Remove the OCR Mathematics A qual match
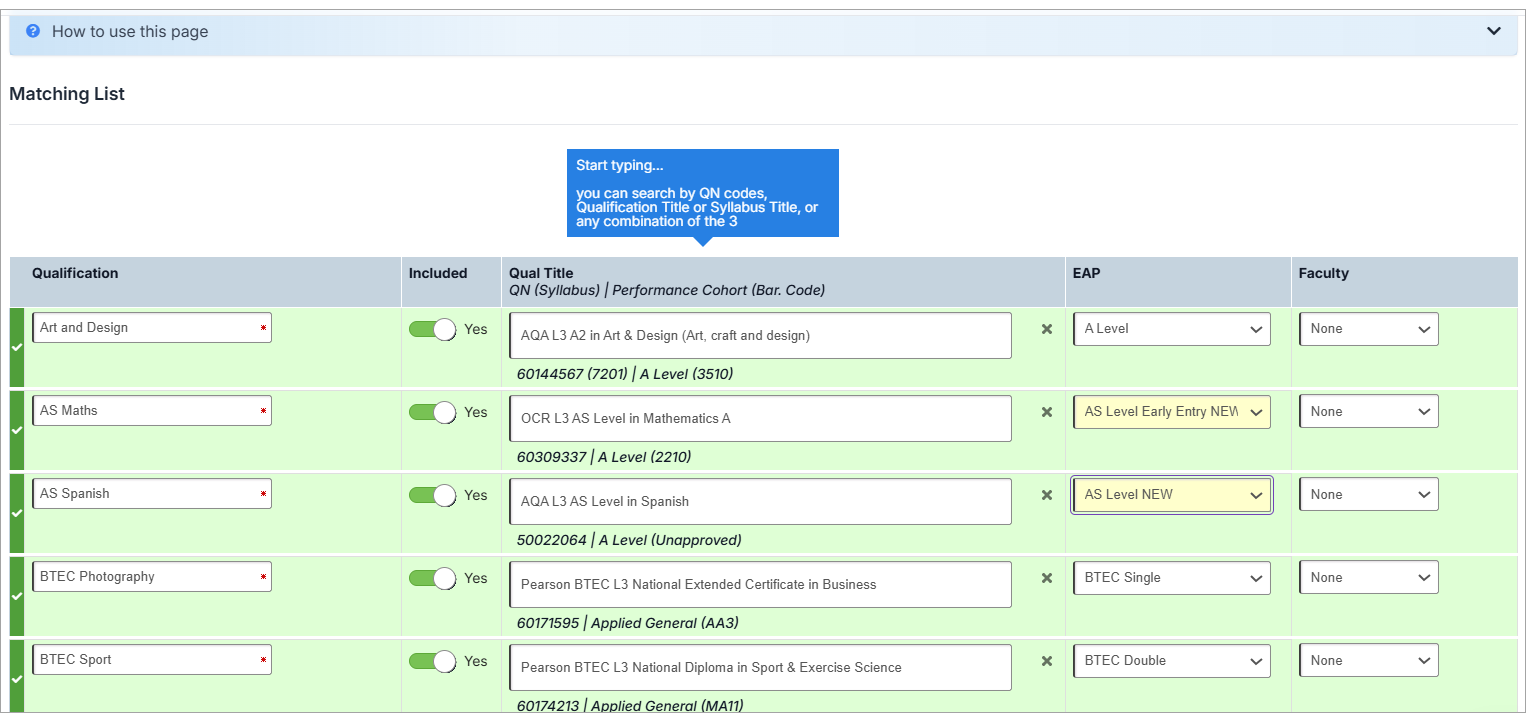Viewport: 1526px width, 713px height. 1047,412
